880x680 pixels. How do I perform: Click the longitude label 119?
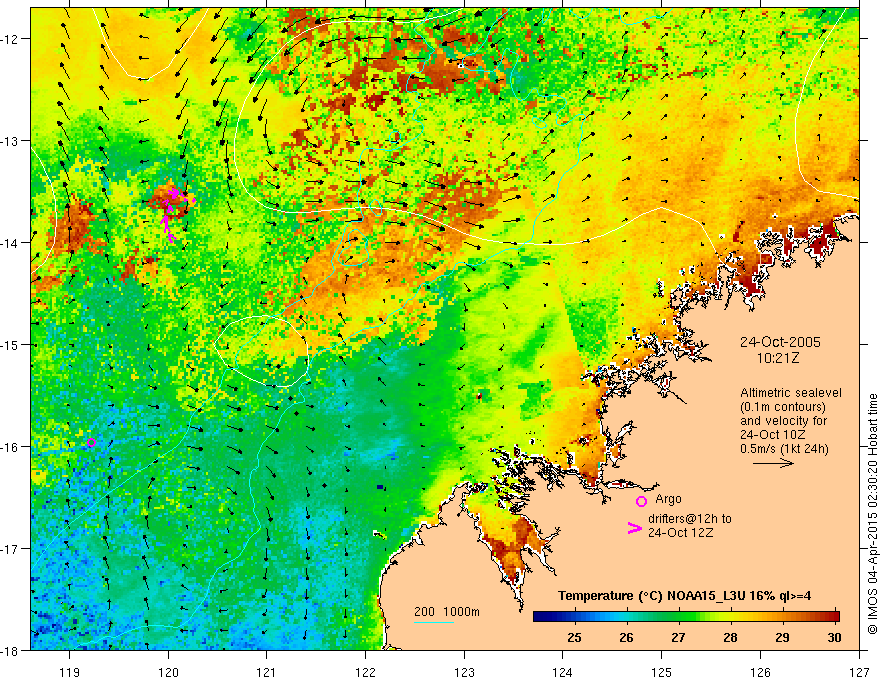pyautogui.click(x=70, y=672)
